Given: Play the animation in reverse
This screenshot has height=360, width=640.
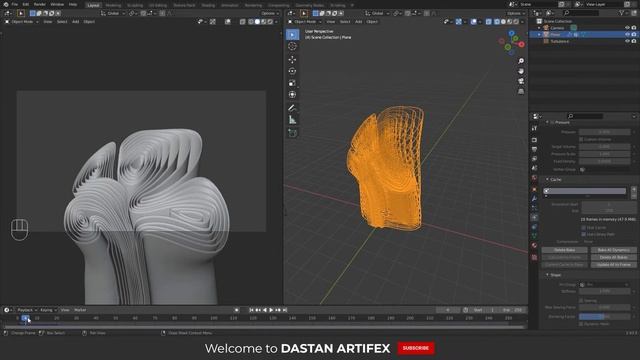Looking at the screenshot, I should 264,310.
